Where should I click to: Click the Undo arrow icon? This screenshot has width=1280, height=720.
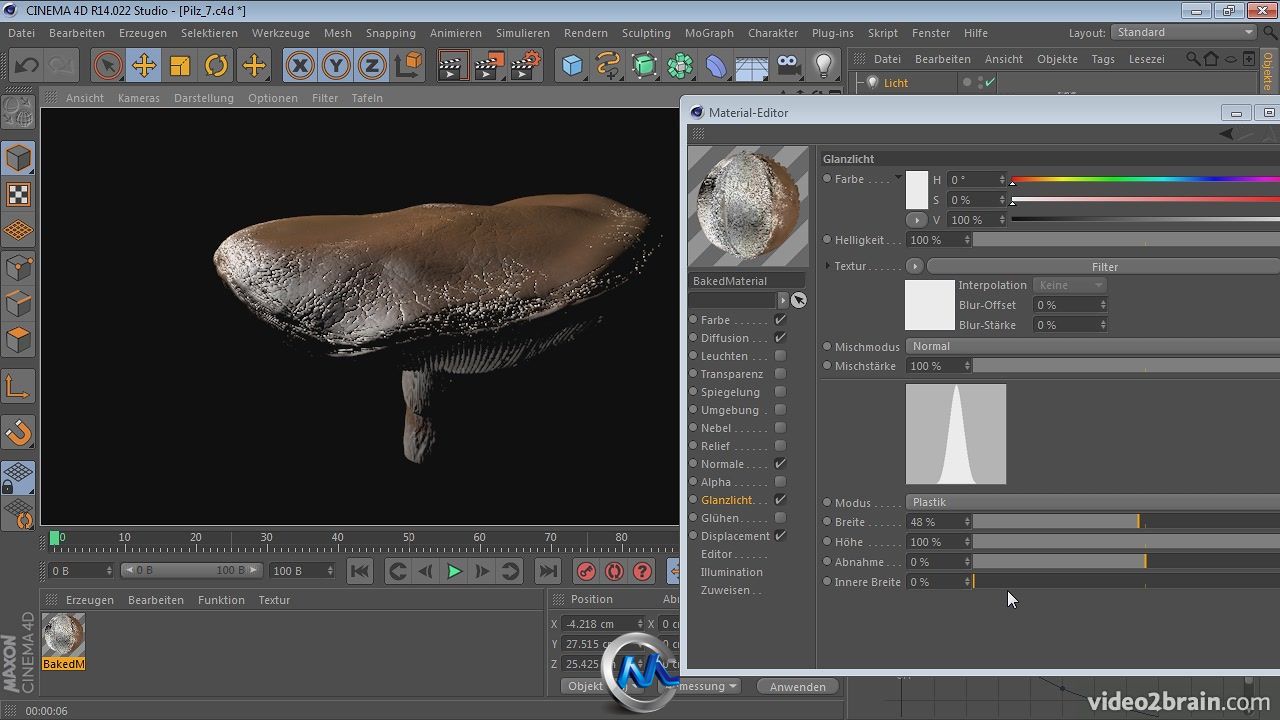click(x=26, y=66)
